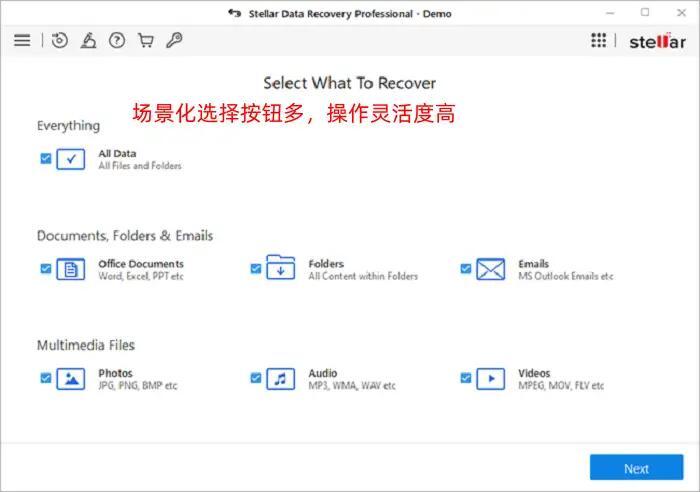
Task: Click the title bar app icon
Action: click(235, 13)
